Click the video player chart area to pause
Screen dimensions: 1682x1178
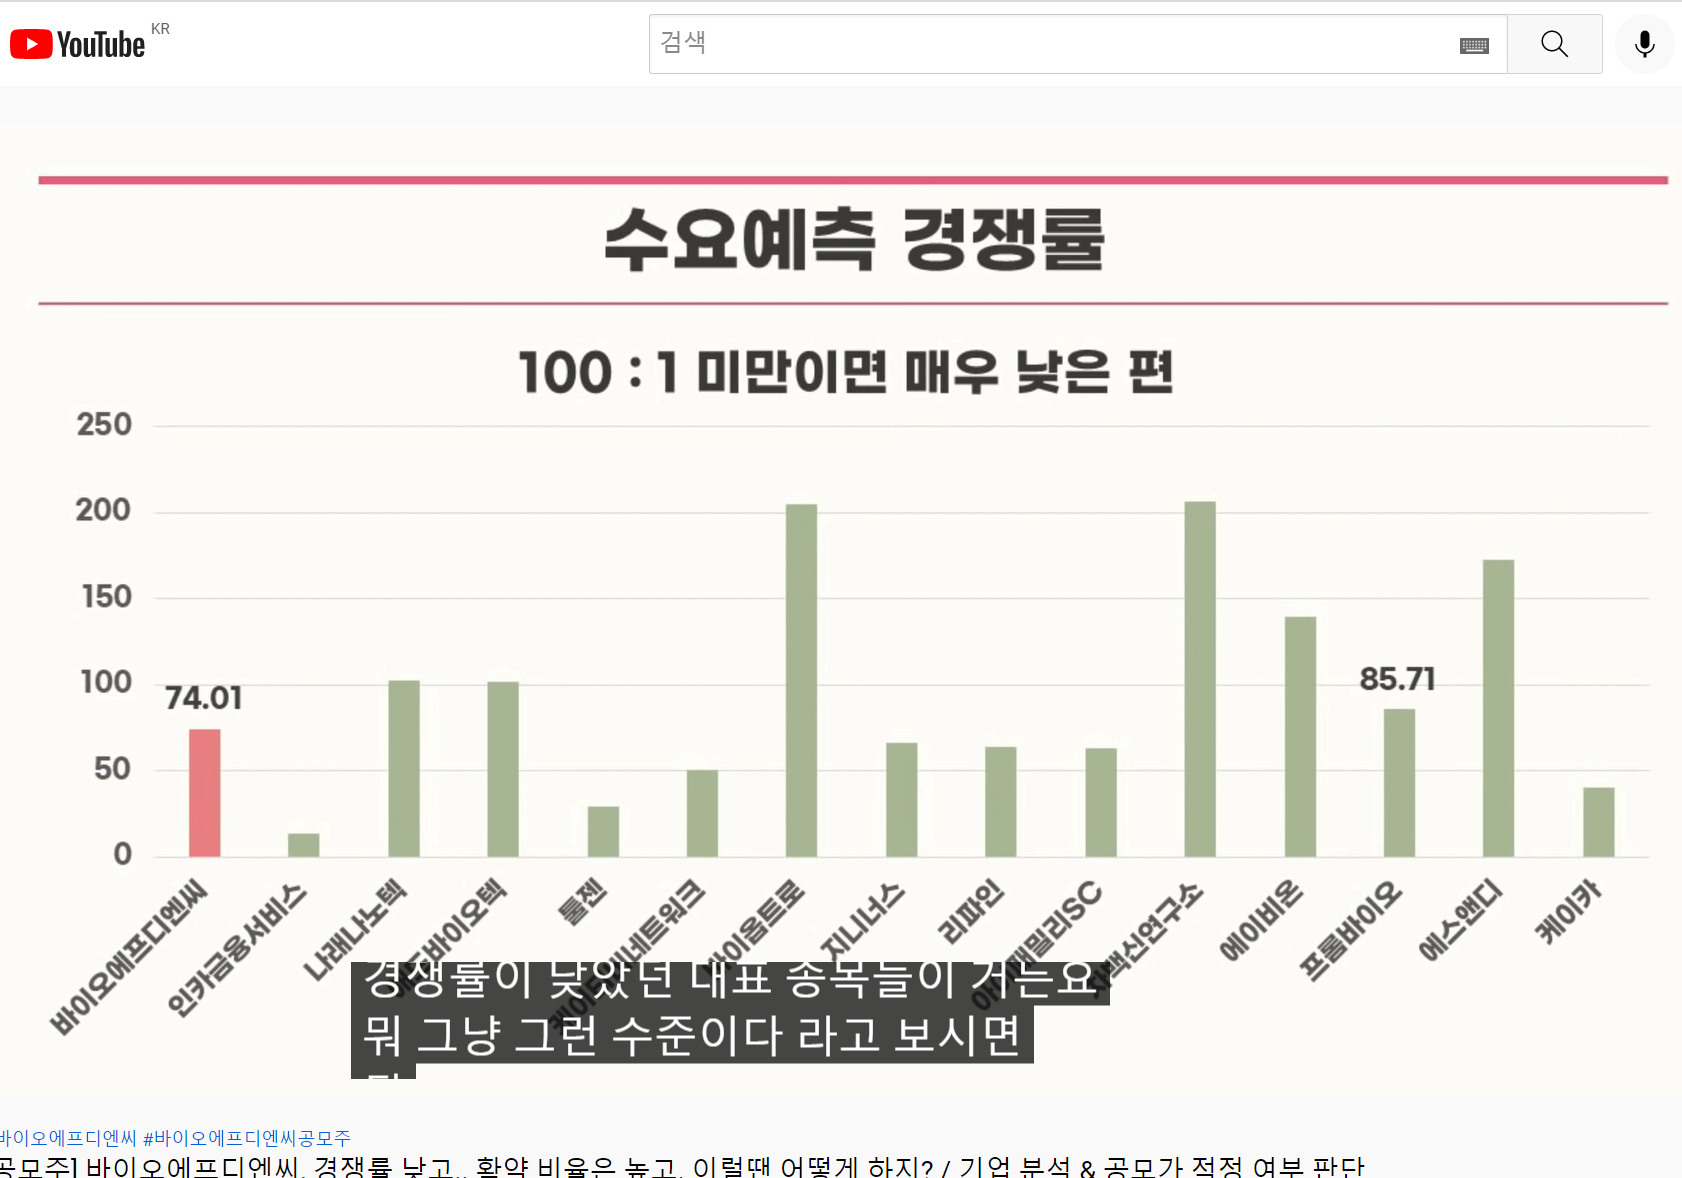coord(841,610)
